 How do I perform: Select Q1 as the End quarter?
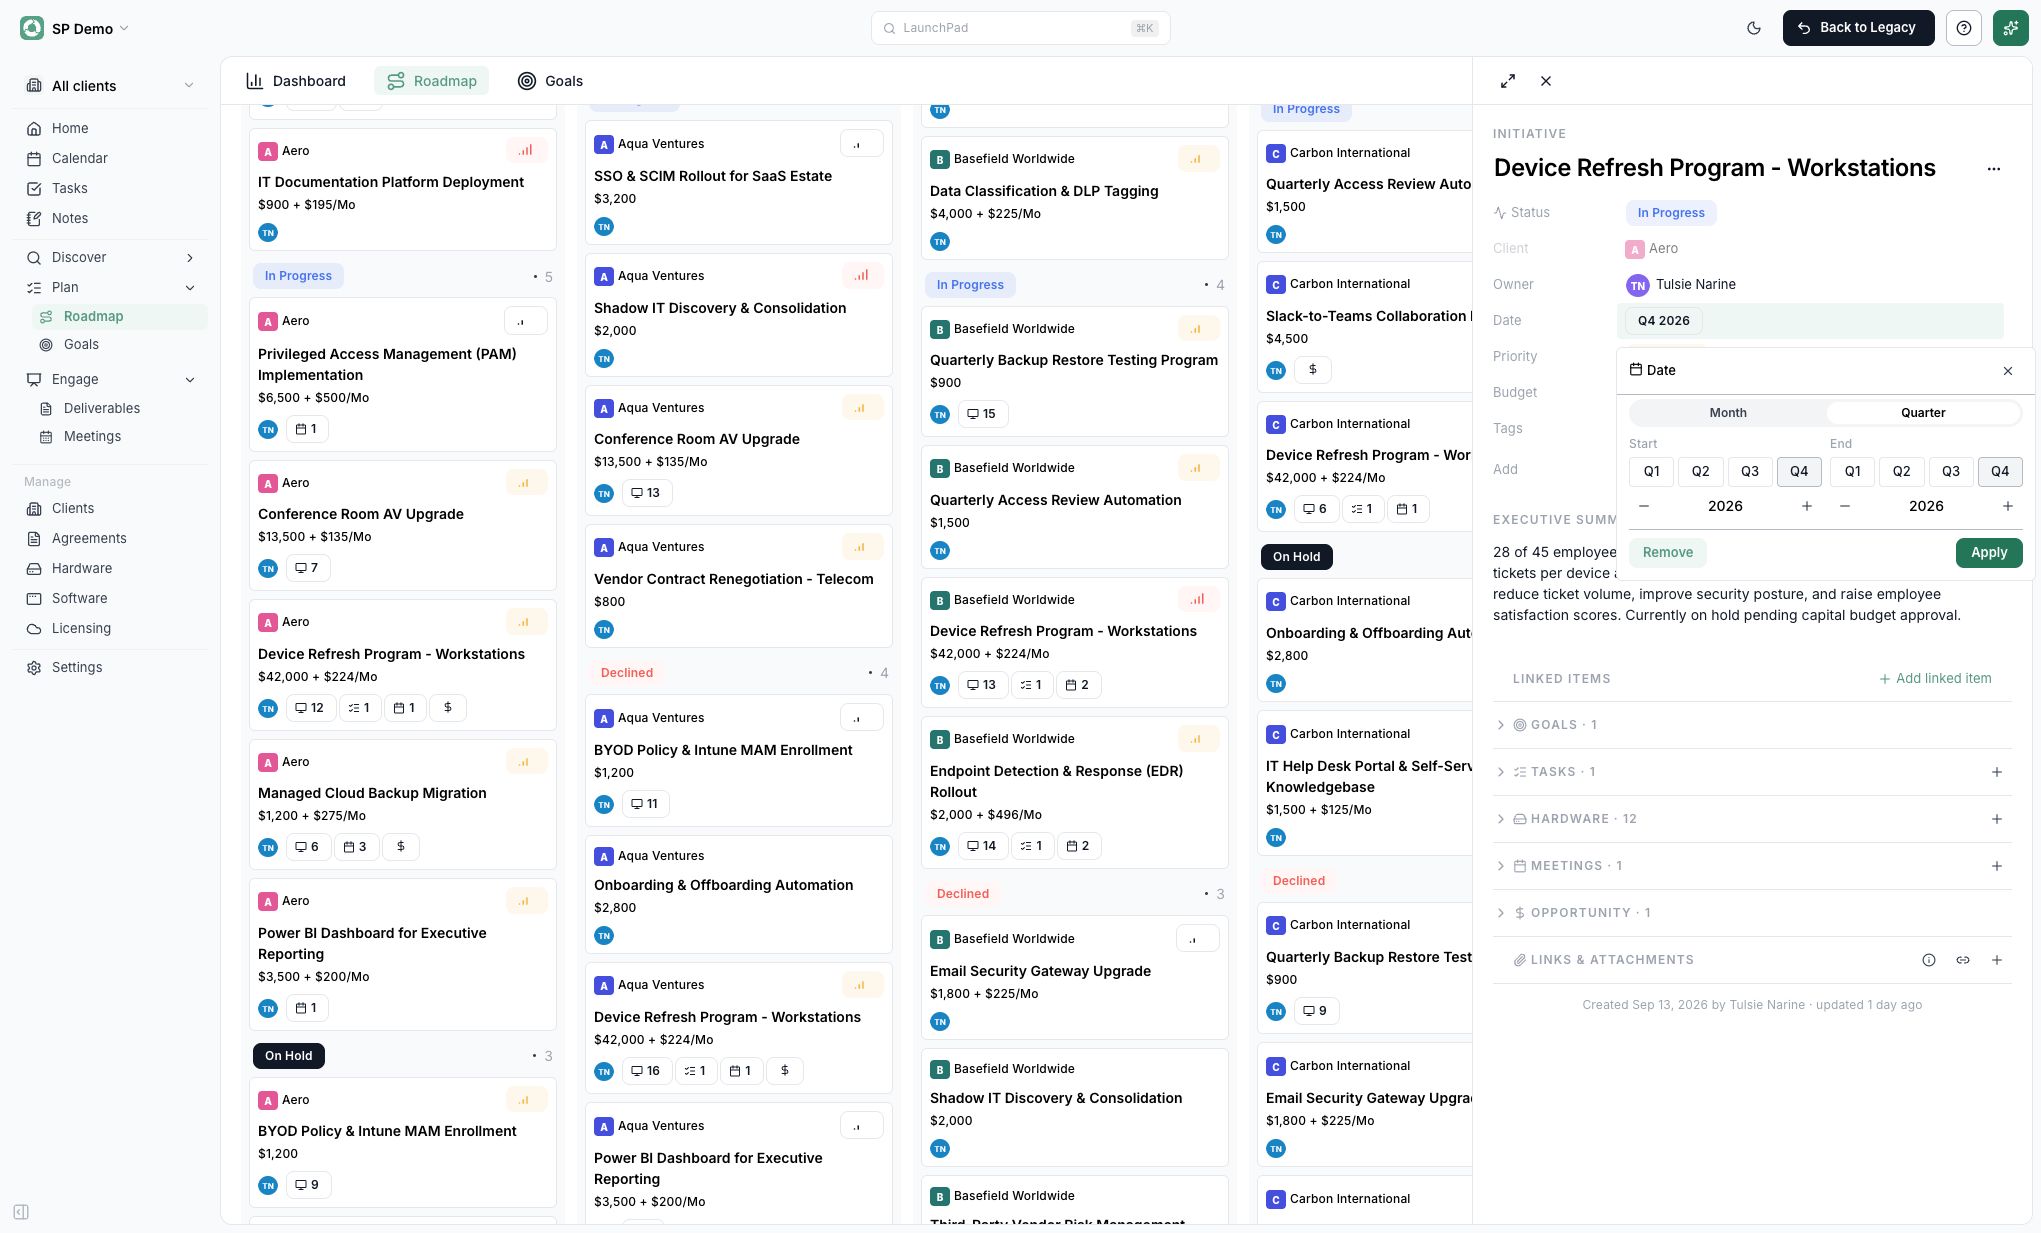tap(1853, 471)
